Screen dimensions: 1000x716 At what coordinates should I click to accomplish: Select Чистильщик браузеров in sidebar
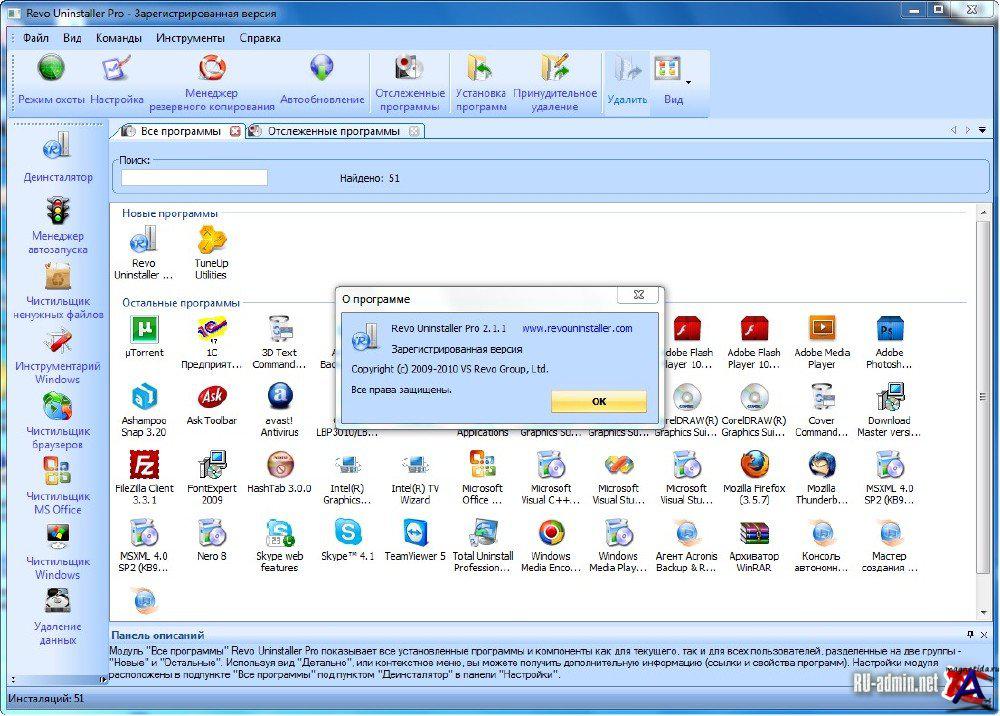coord(58,407)
